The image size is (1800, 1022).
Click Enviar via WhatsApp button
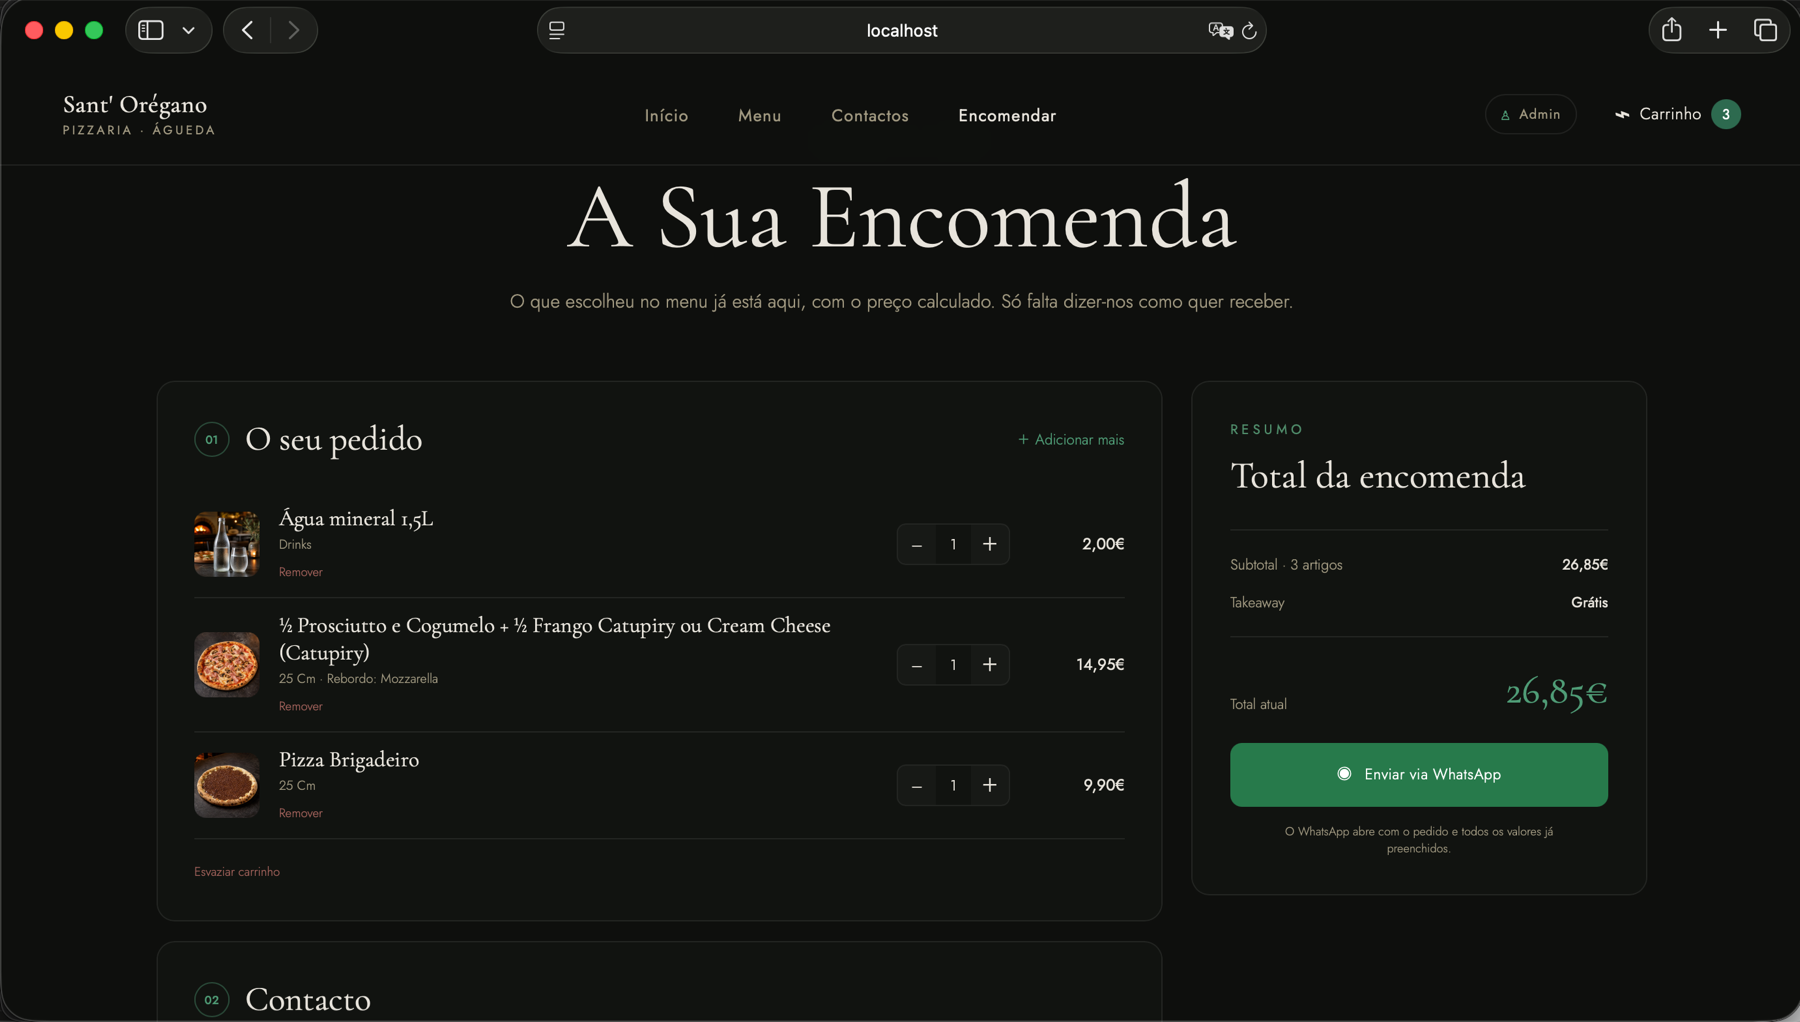tap(1418, 775)
